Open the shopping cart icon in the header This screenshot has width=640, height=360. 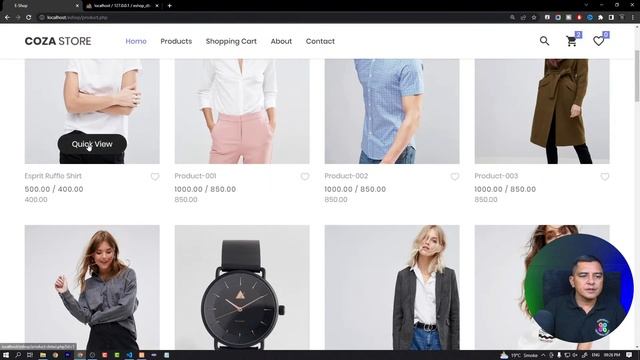click(571, 41)
